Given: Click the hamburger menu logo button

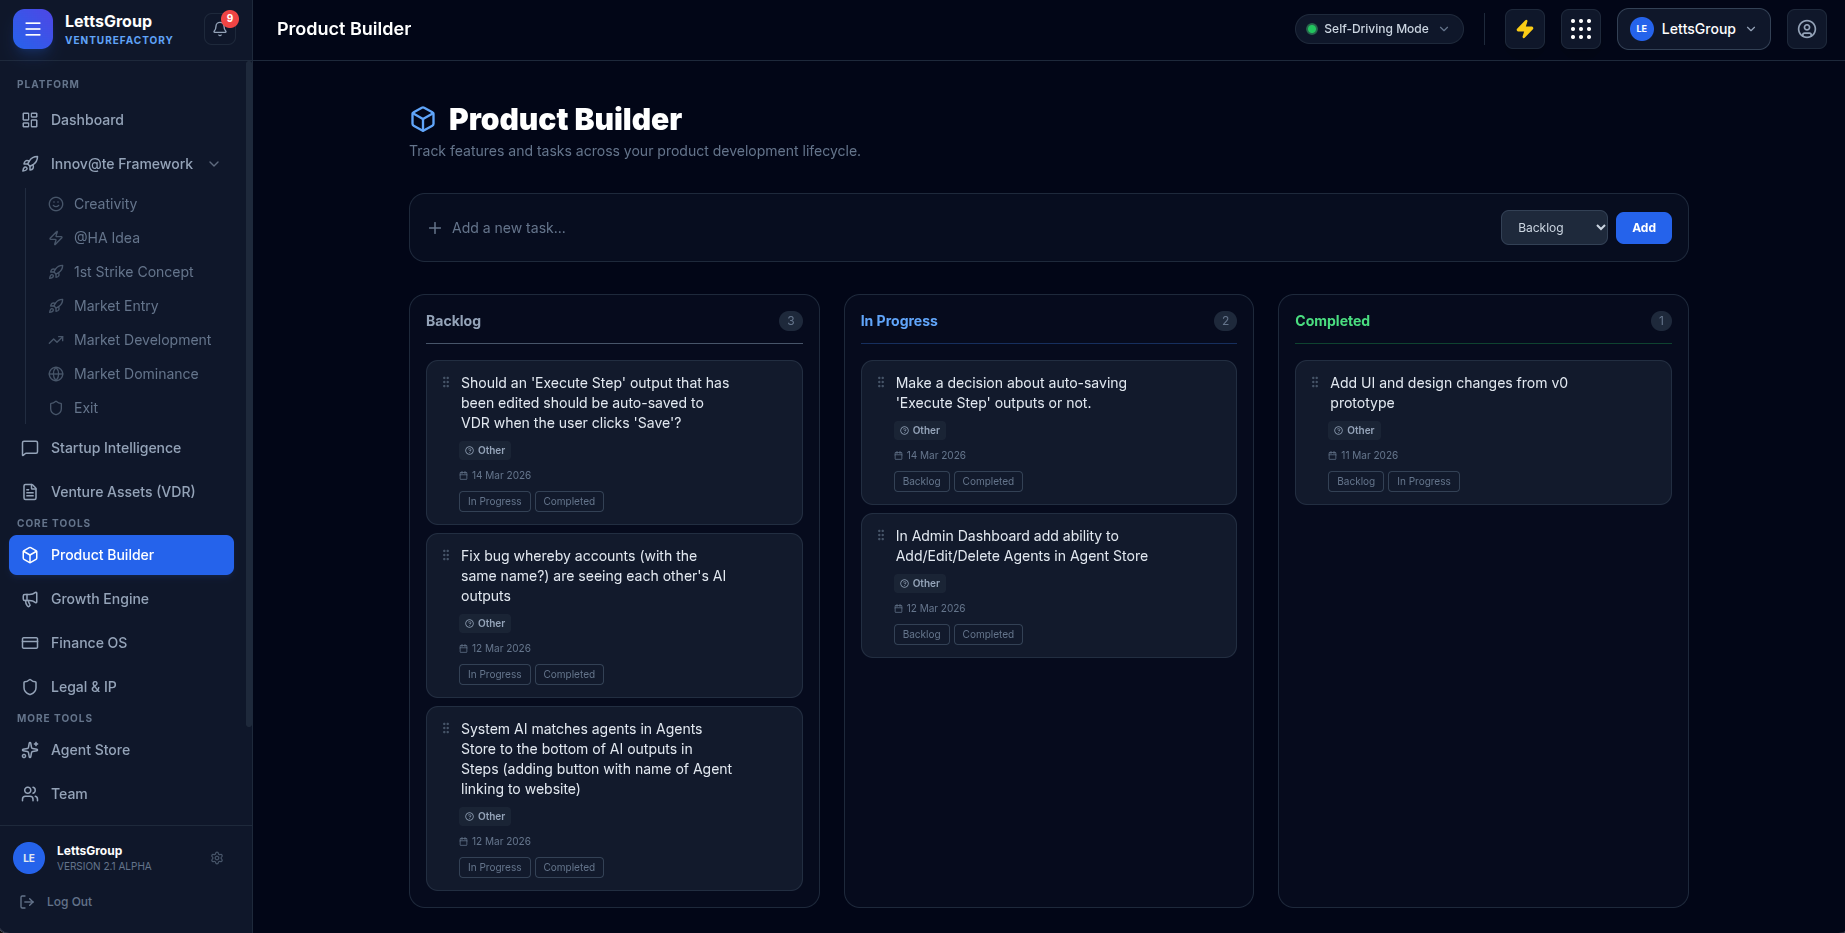Looking at the screenshot, I should click(x=32, y=29).
